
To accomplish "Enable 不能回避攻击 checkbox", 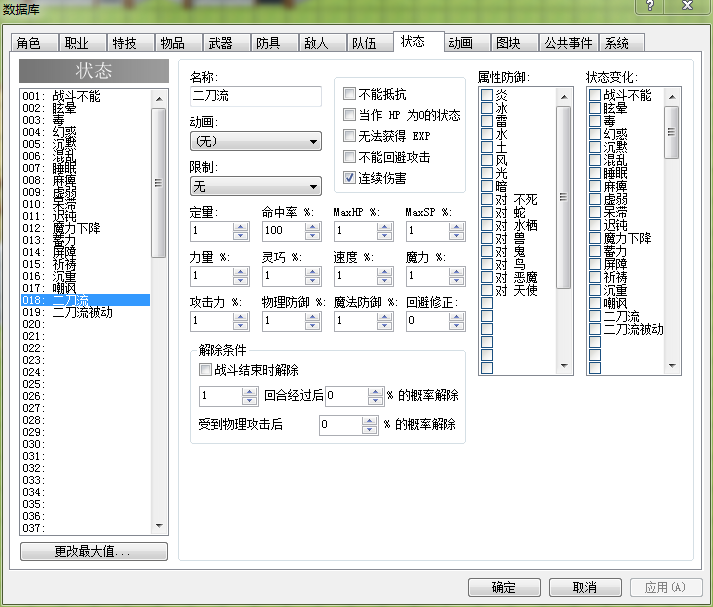I will pos(349,157).
